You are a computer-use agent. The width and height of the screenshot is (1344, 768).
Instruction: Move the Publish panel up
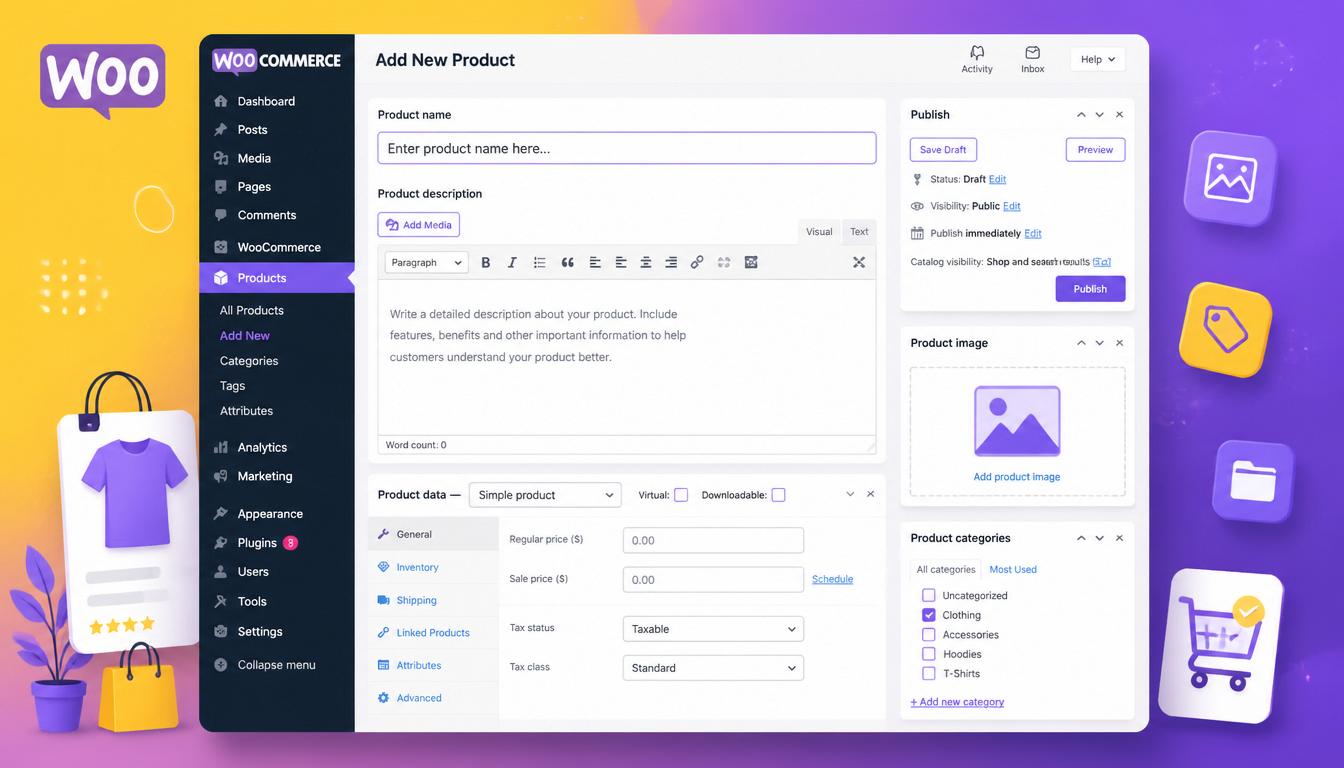1081,115
